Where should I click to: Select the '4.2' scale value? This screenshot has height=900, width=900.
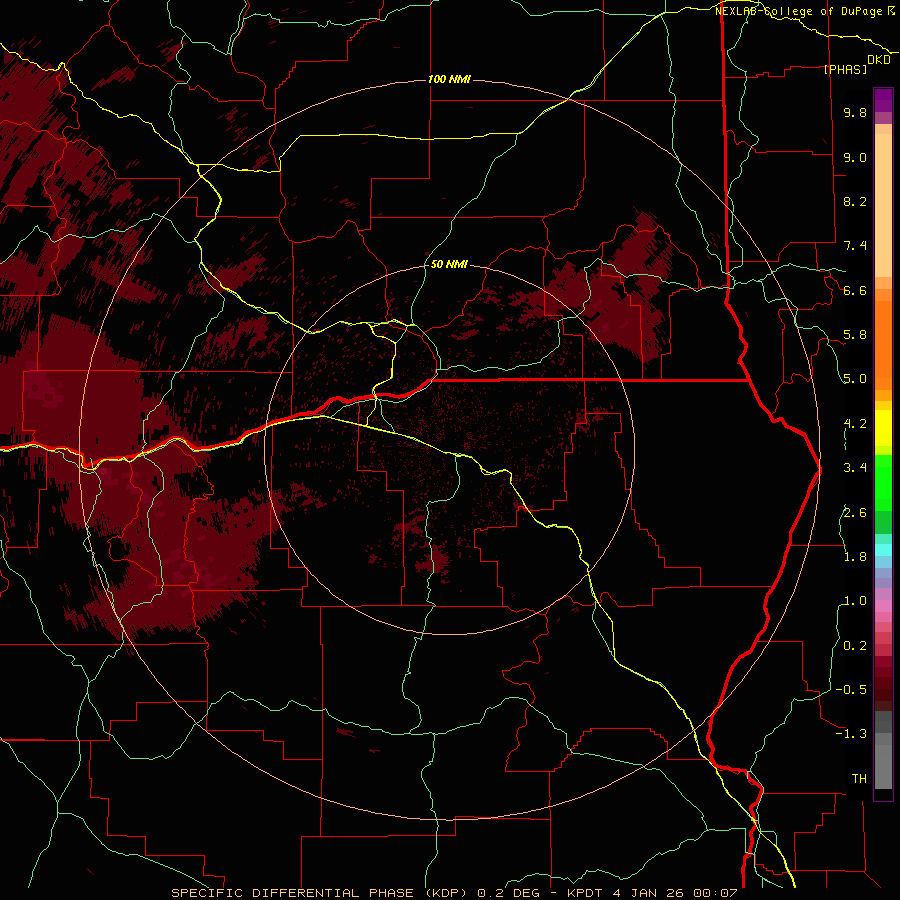855,424
